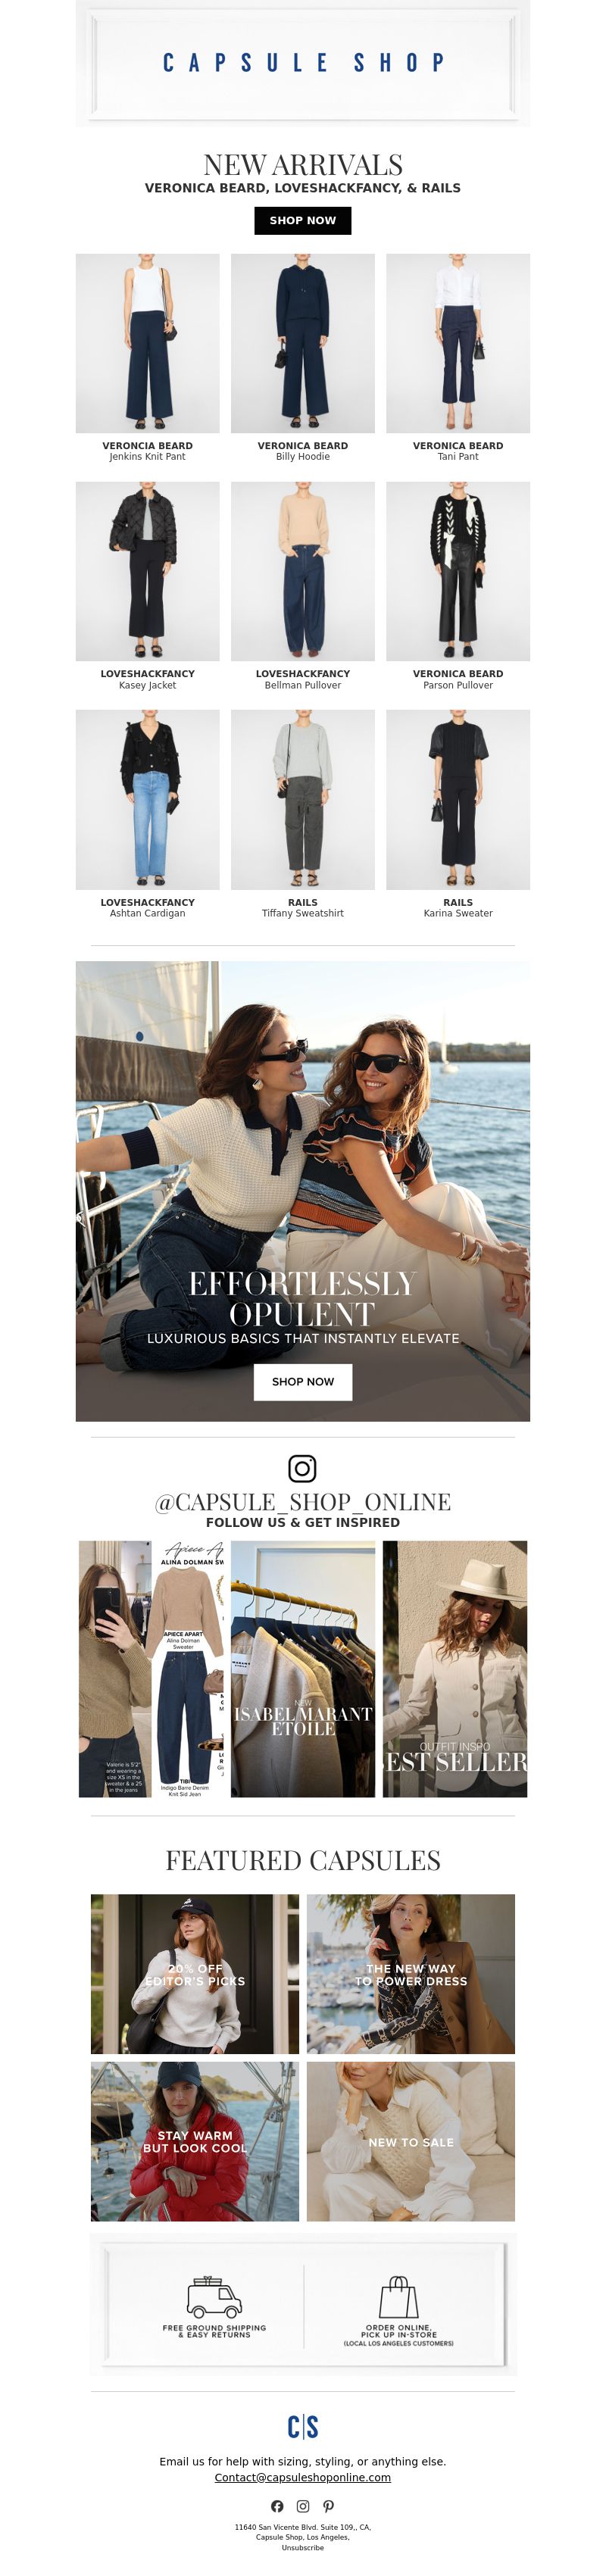606x2576 pixels.
Task: Open the Pinterest icon in footer
Action: click(328, 2506)
